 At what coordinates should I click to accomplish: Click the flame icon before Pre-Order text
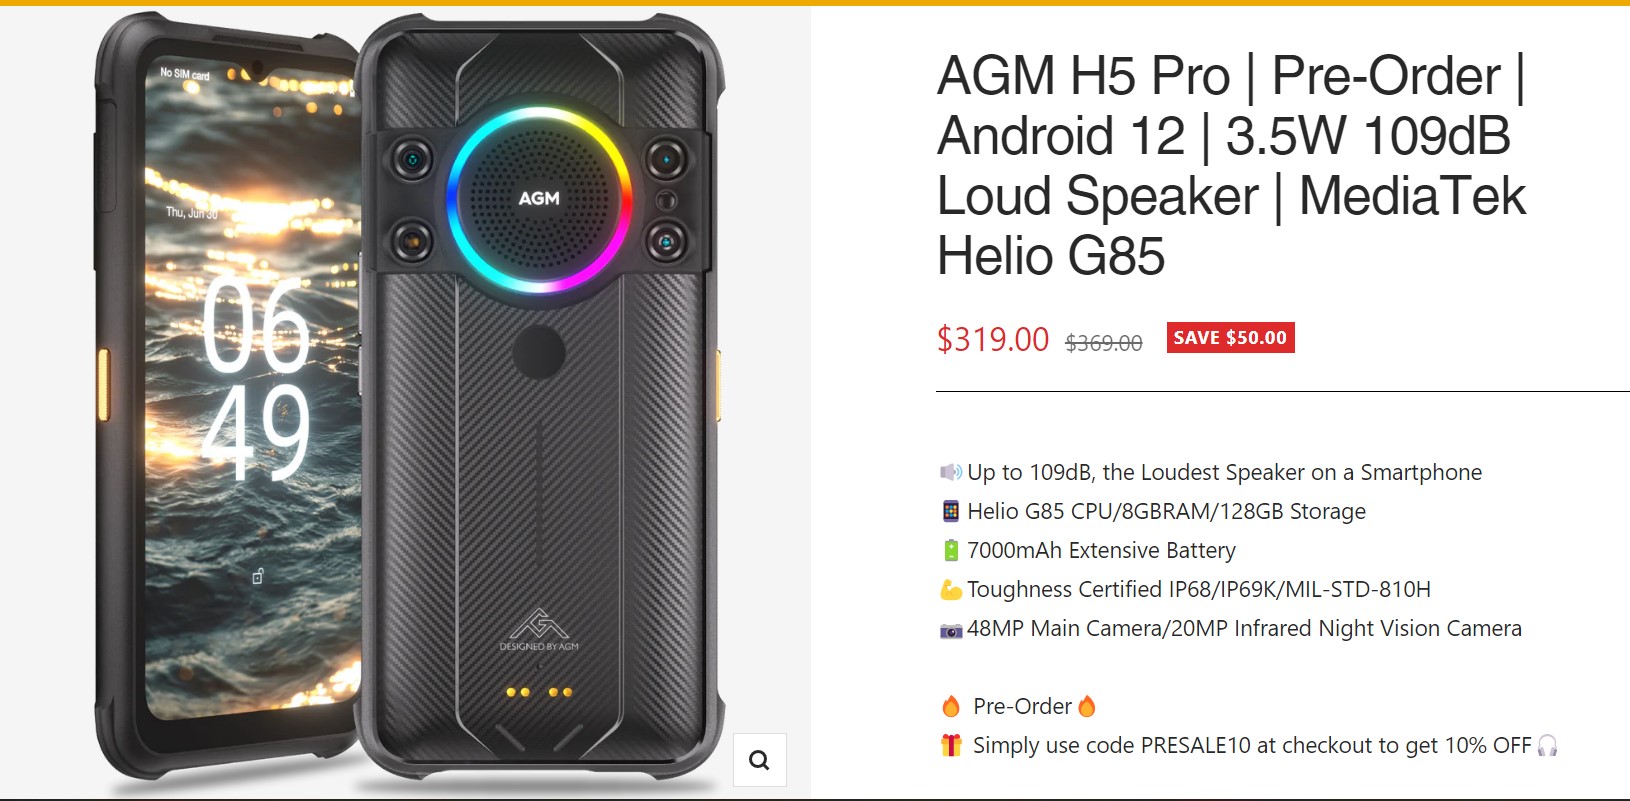[951, 706]
